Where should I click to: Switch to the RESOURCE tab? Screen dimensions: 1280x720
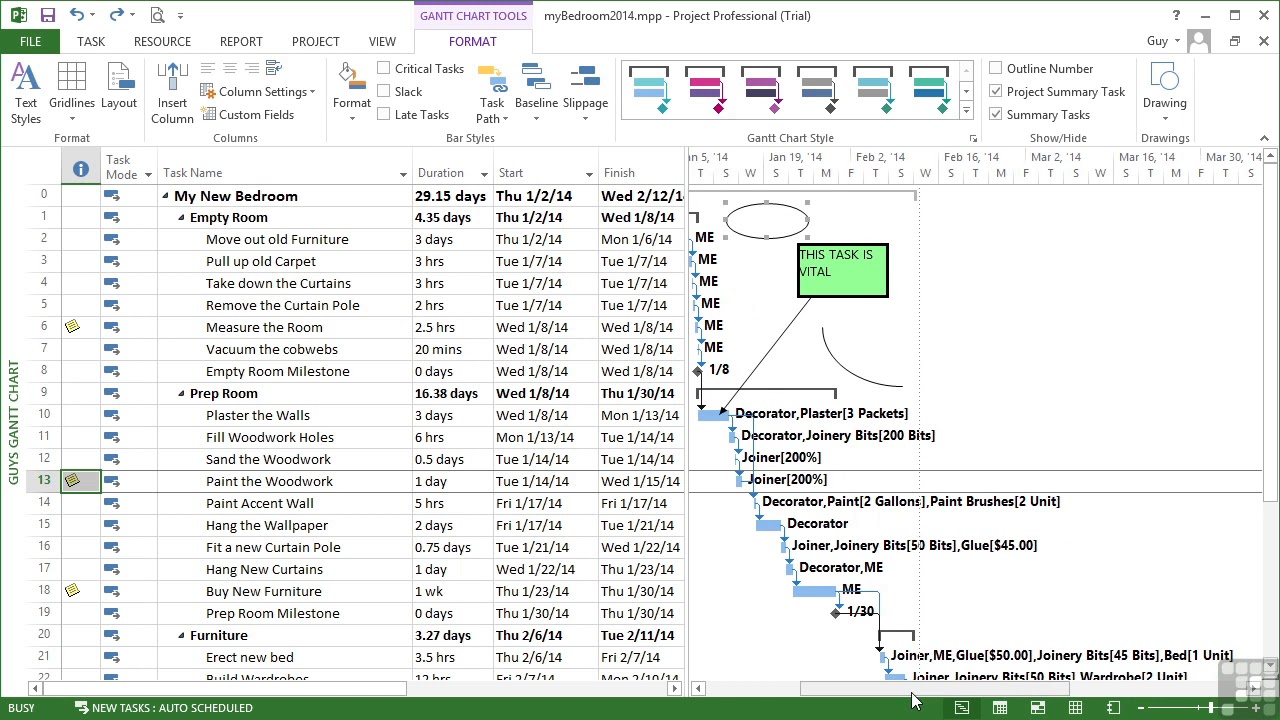pos(162,41)
